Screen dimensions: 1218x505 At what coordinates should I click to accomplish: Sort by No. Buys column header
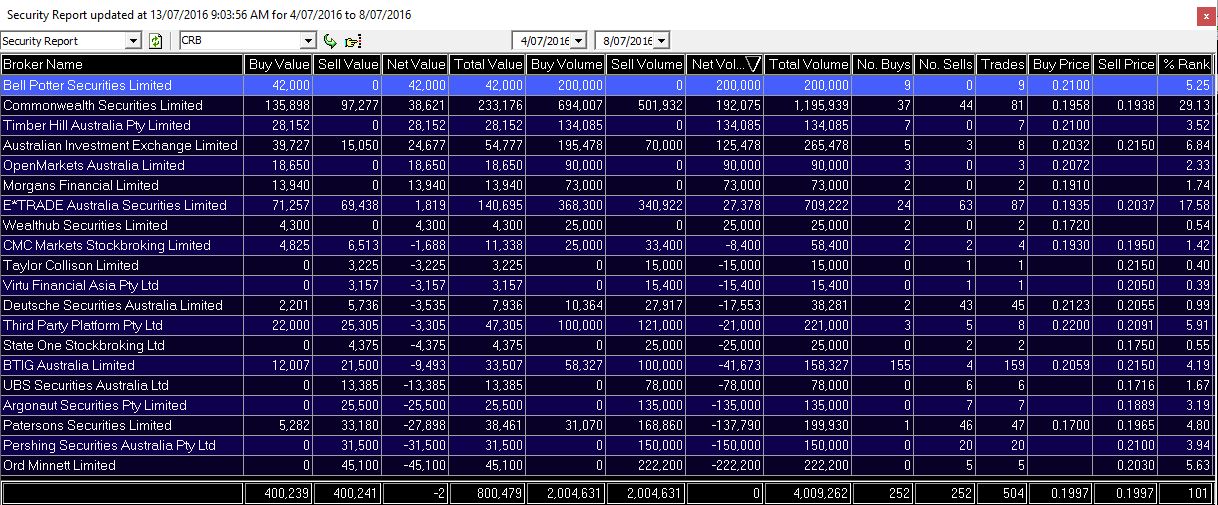tap(884, 65)
